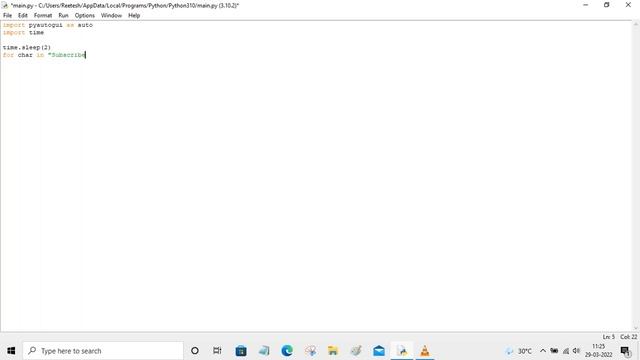640x360 pixels.
Task: Open the clock and date flyout
Action: [x=598, y=351]
